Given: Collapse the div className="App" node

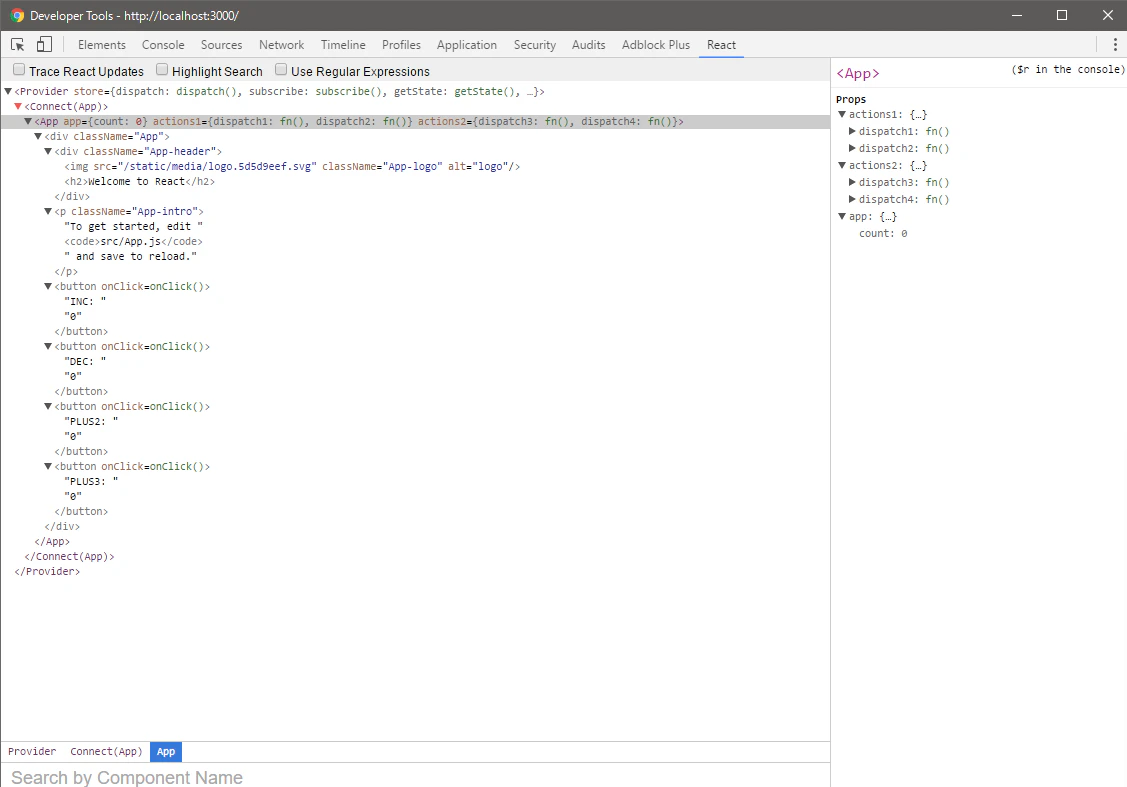Looking at the screenshot, I should pyautogui.click(x=39, y=137).
